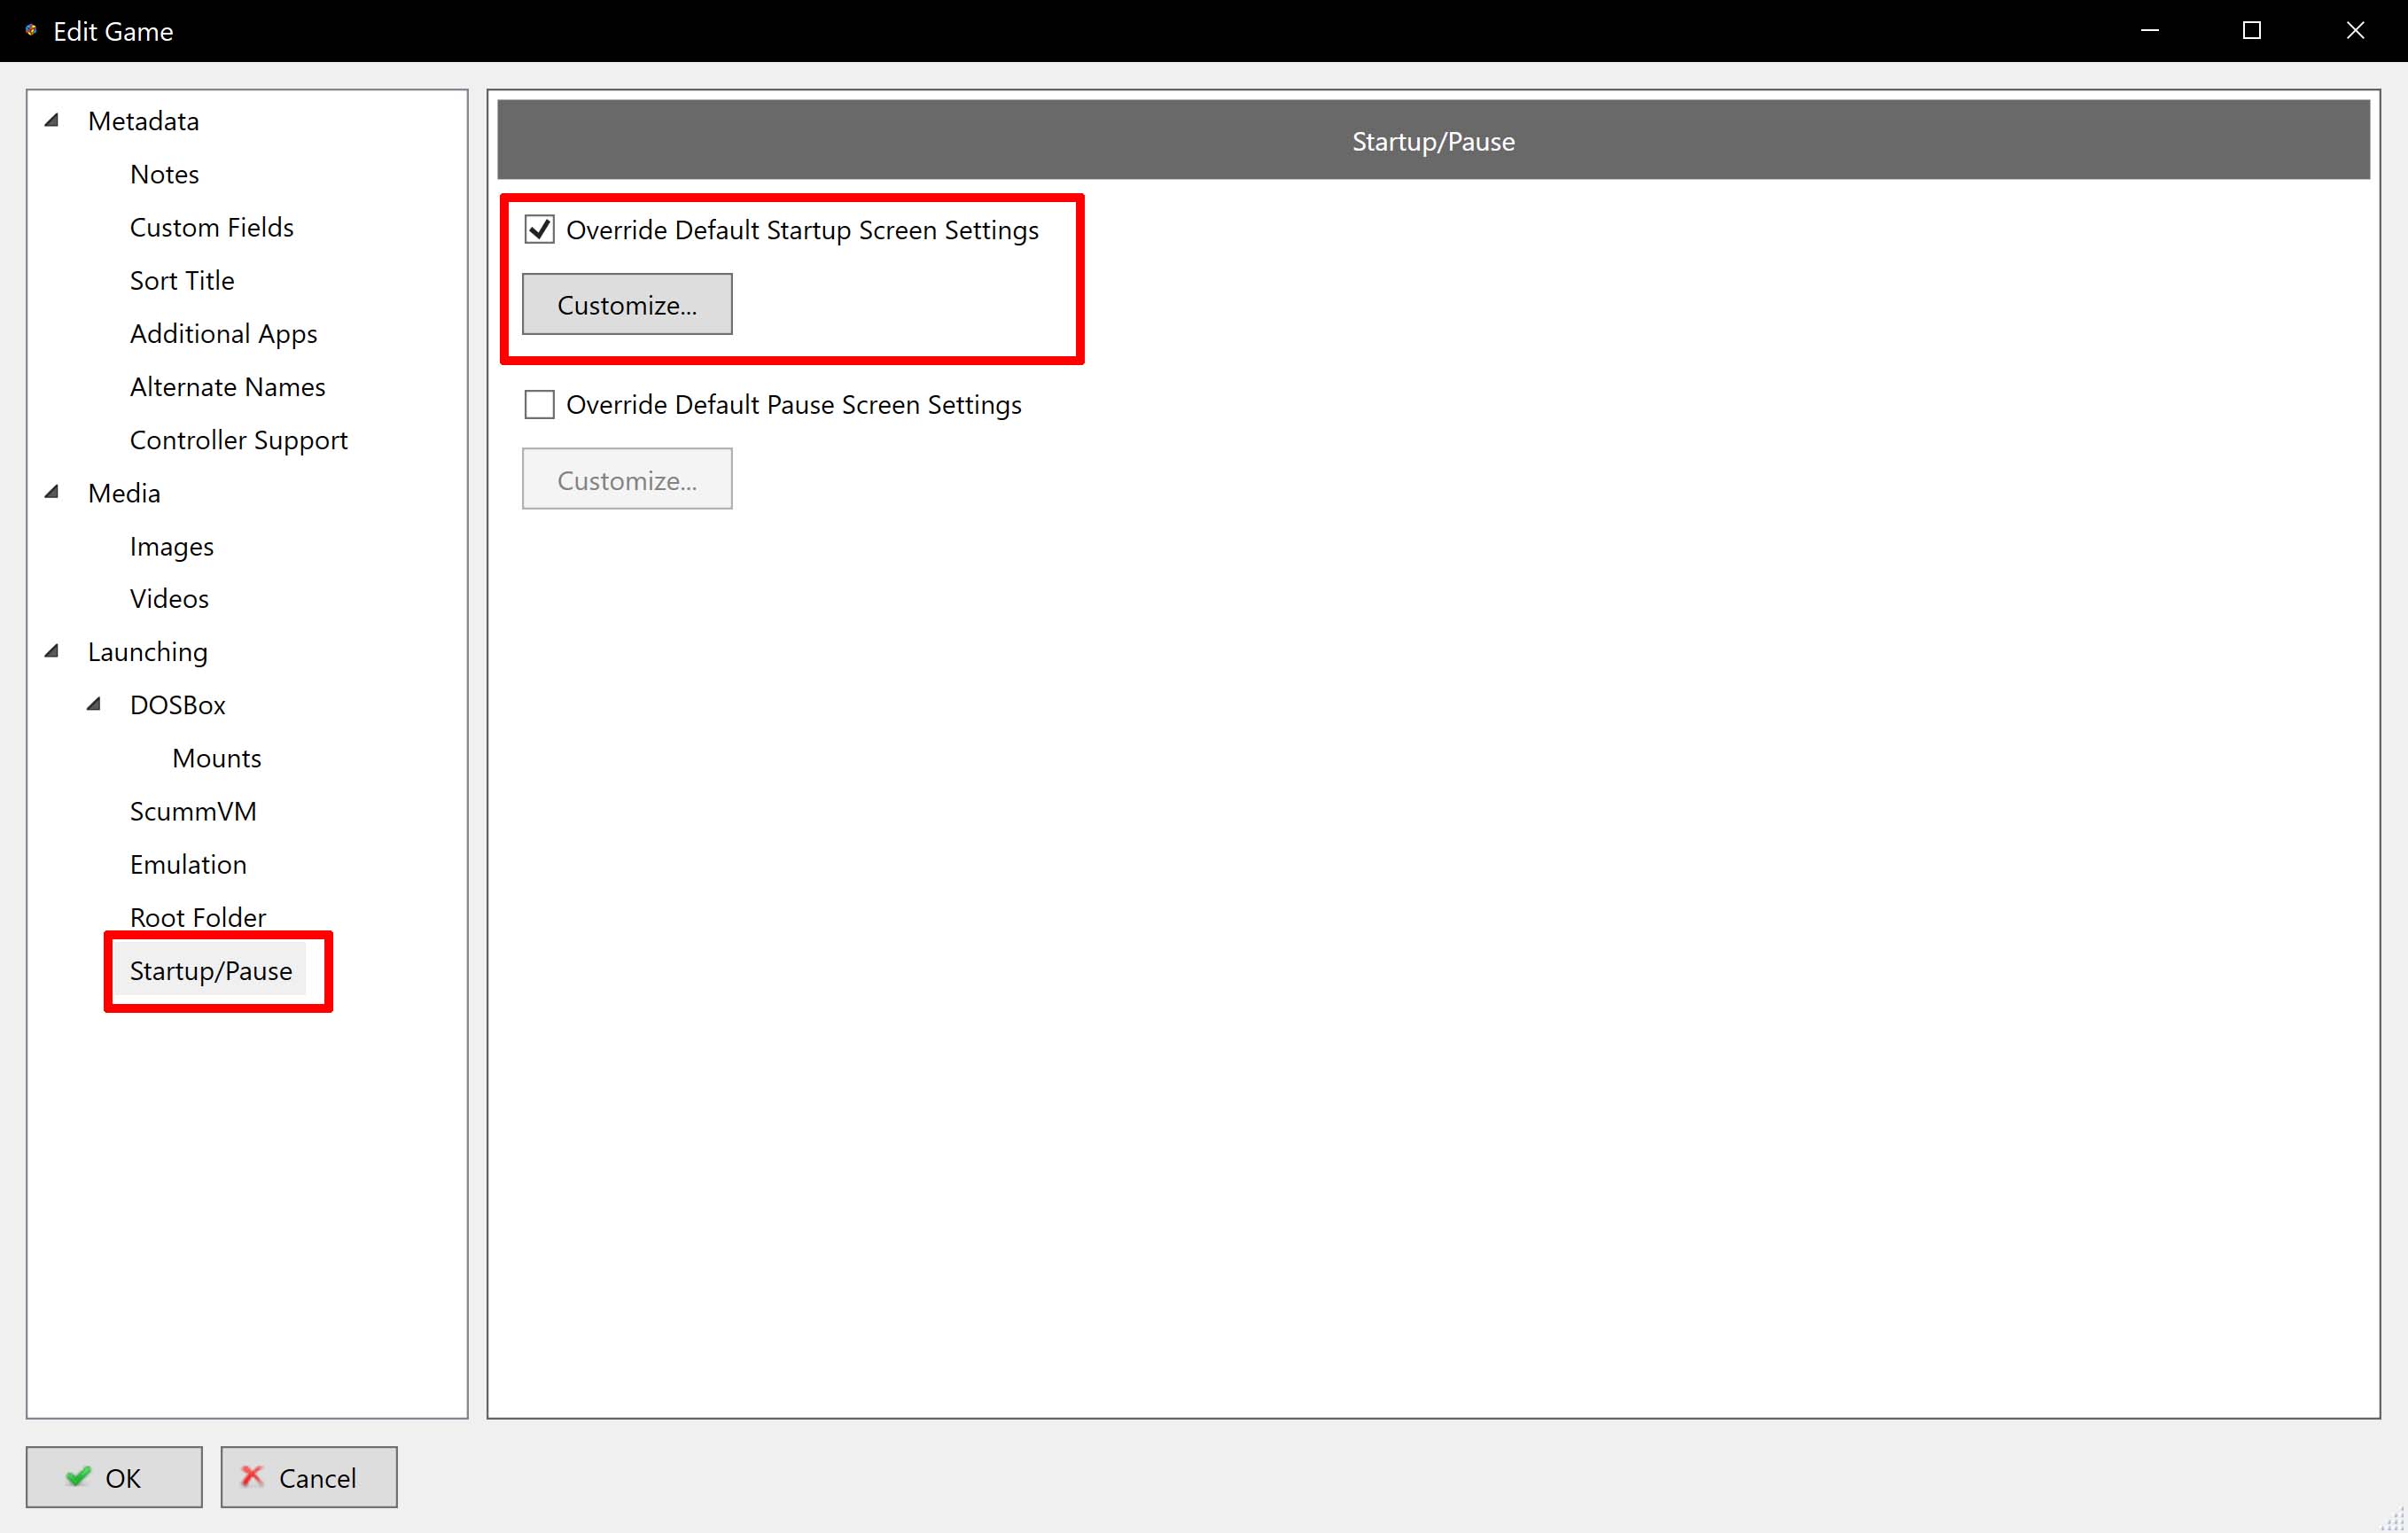The height and width of the screenshot is (1533, 2408).
Task: Open startup screen Customize button
Action: [627, 304]
